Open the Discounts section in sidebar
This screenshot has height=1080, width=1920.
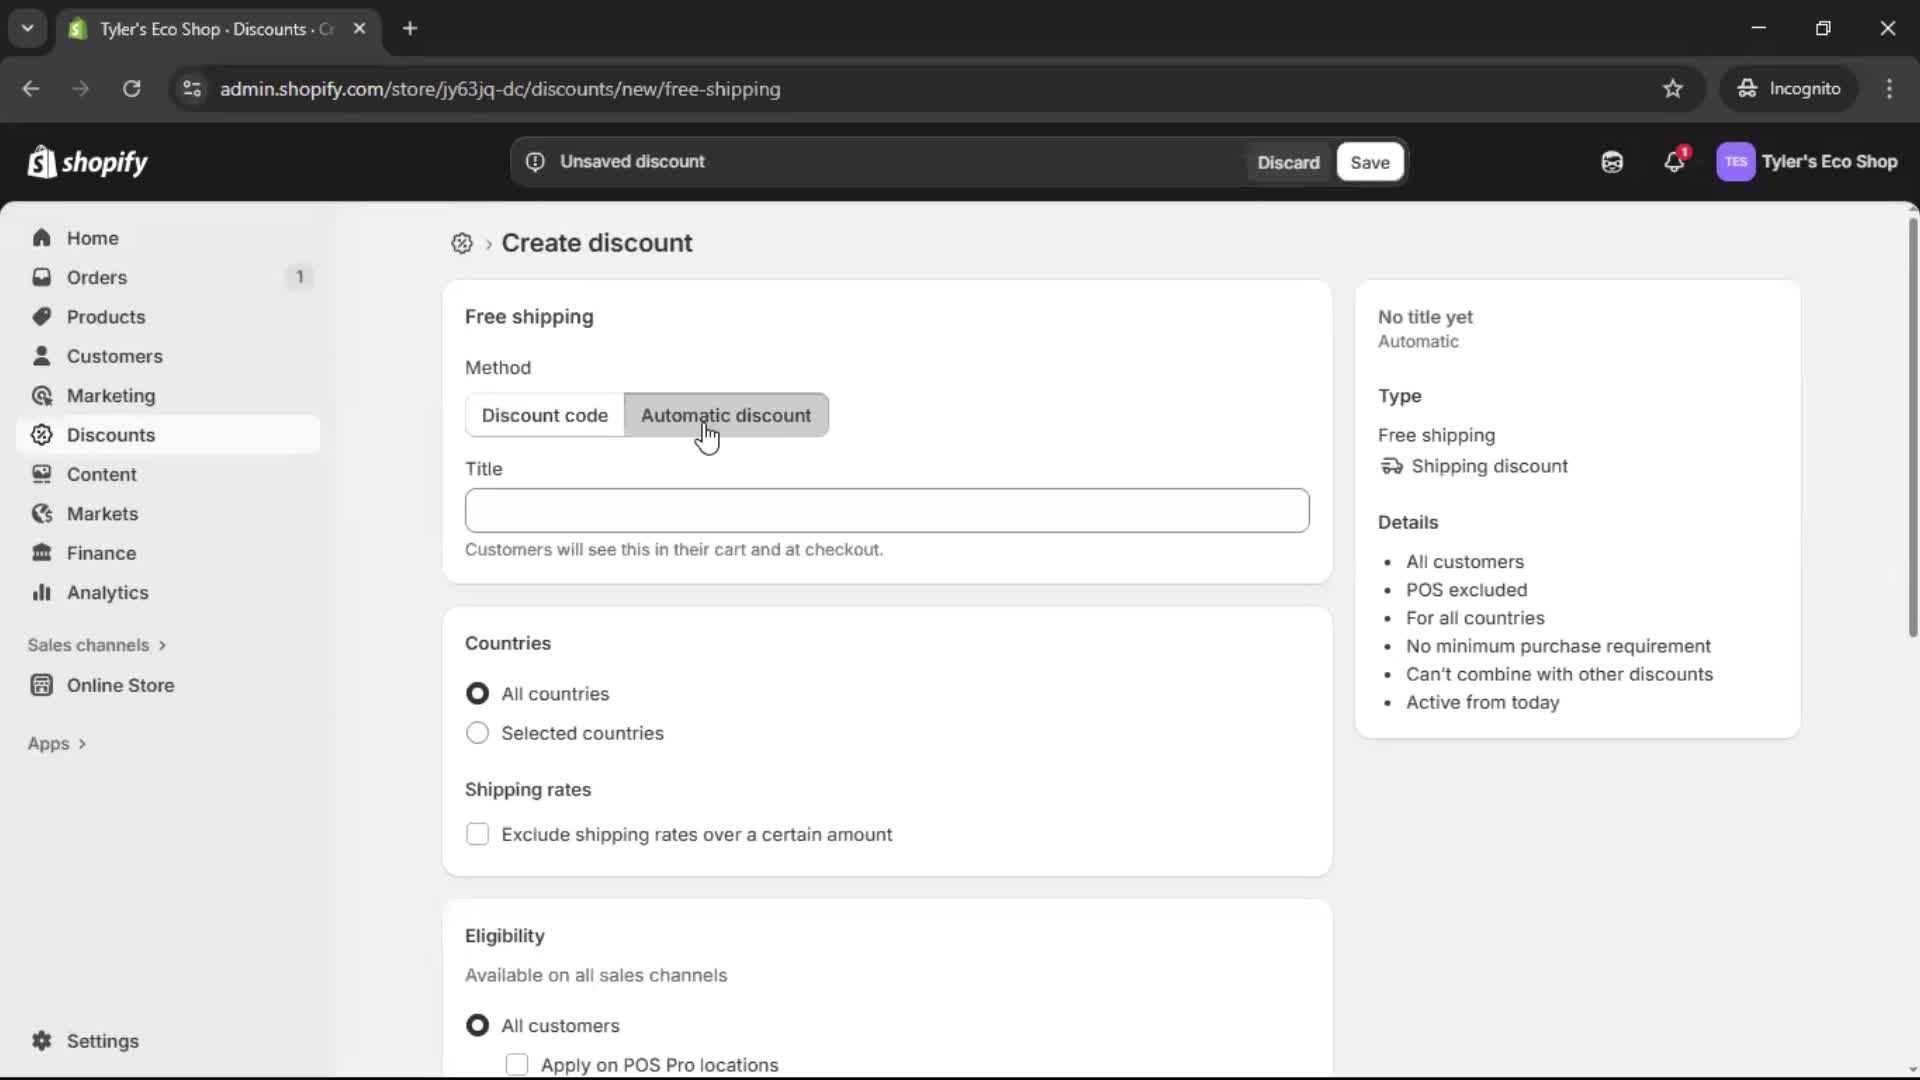coord(112,435)
